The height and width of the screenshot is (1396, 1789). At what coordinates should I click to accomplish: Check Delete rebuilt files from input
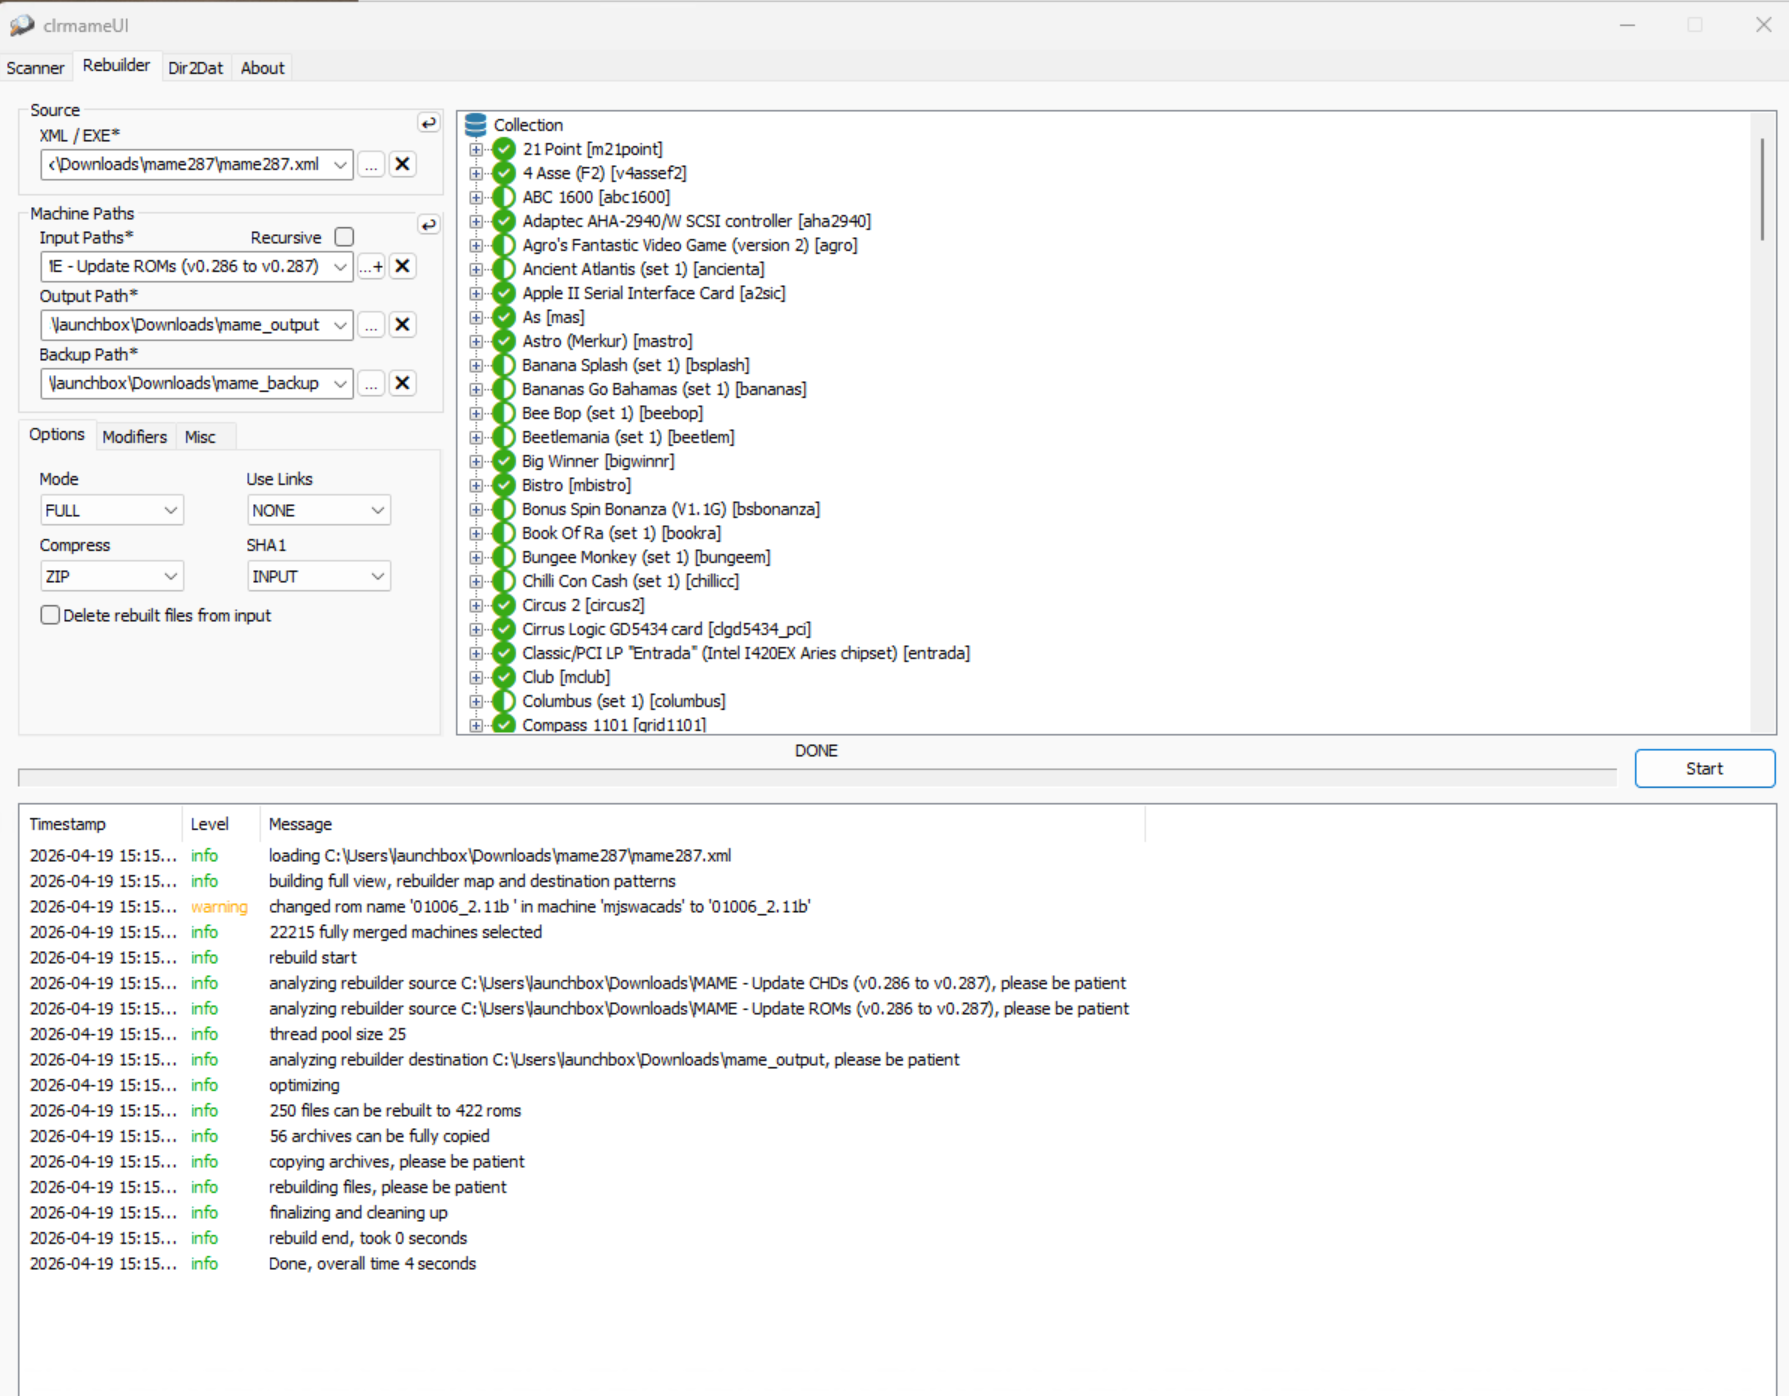pos(50,615)
